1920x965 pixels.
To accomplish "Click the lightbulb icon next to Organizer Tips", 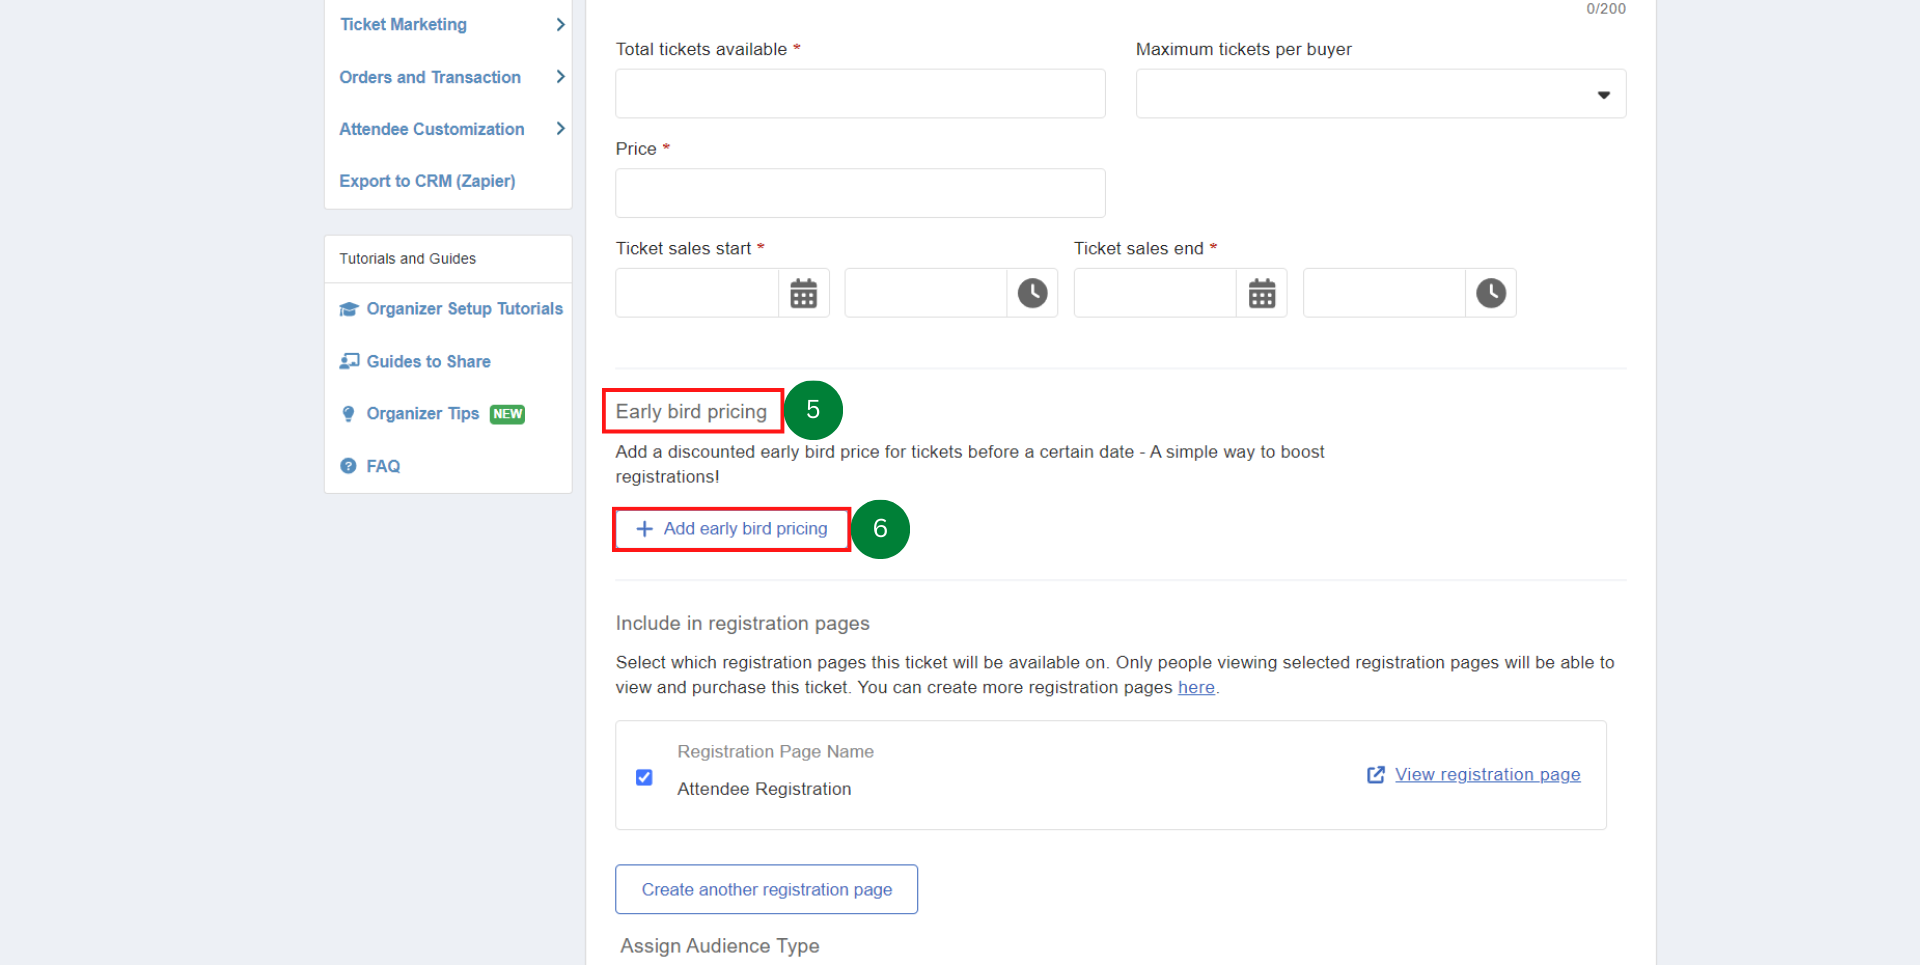I will 347,413.
